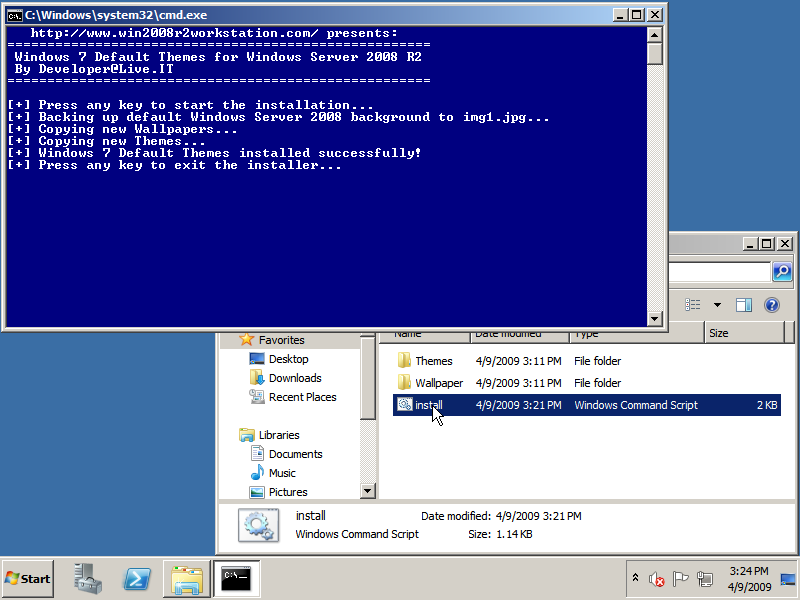
Task: Click File folder type in the Themes row
Action: [597, 361]
